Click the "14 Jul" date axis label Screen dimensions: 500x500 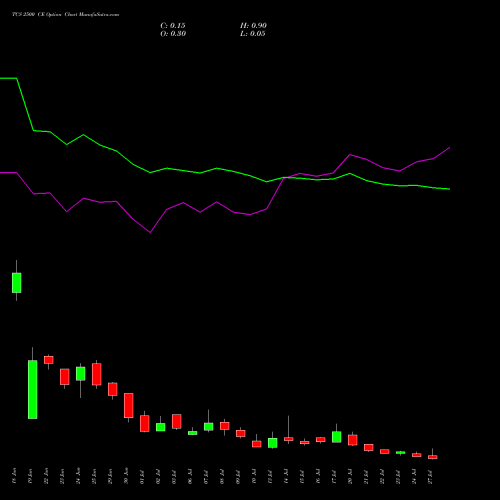pyautogui.click(x=286, y=477)
